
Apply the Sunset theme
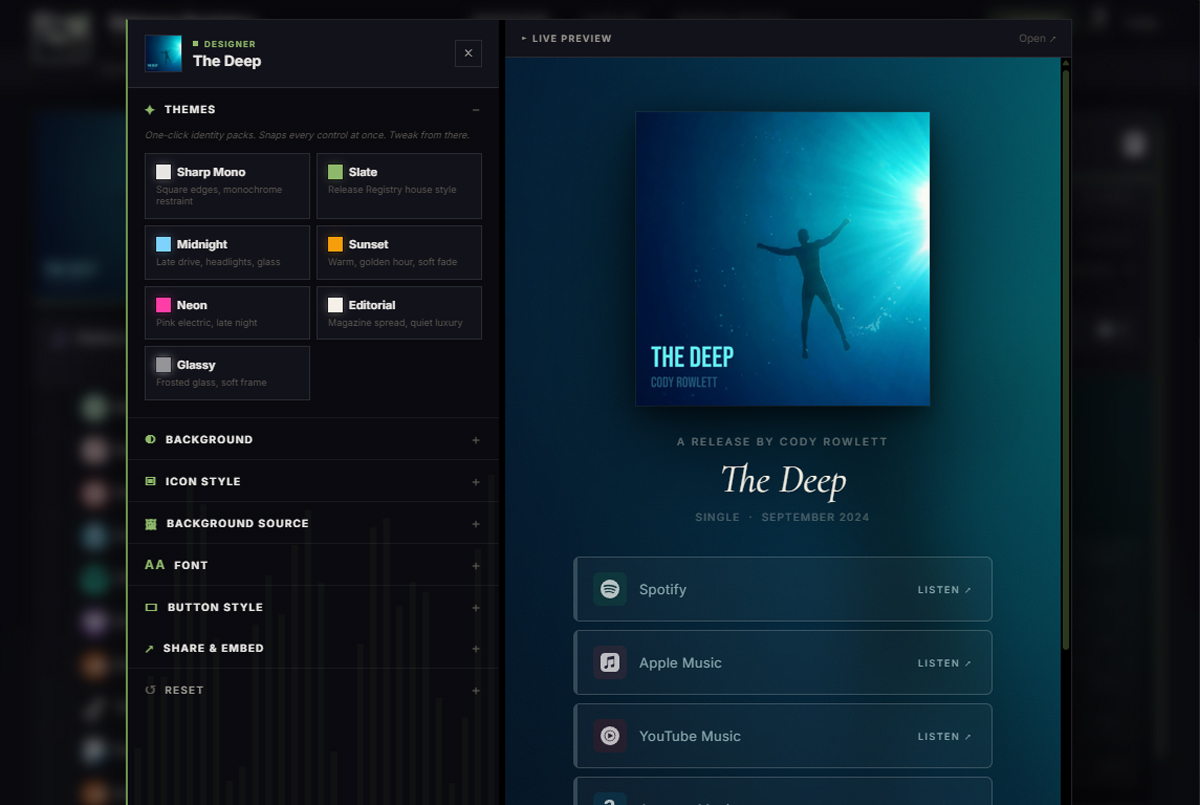click(399, 252)
